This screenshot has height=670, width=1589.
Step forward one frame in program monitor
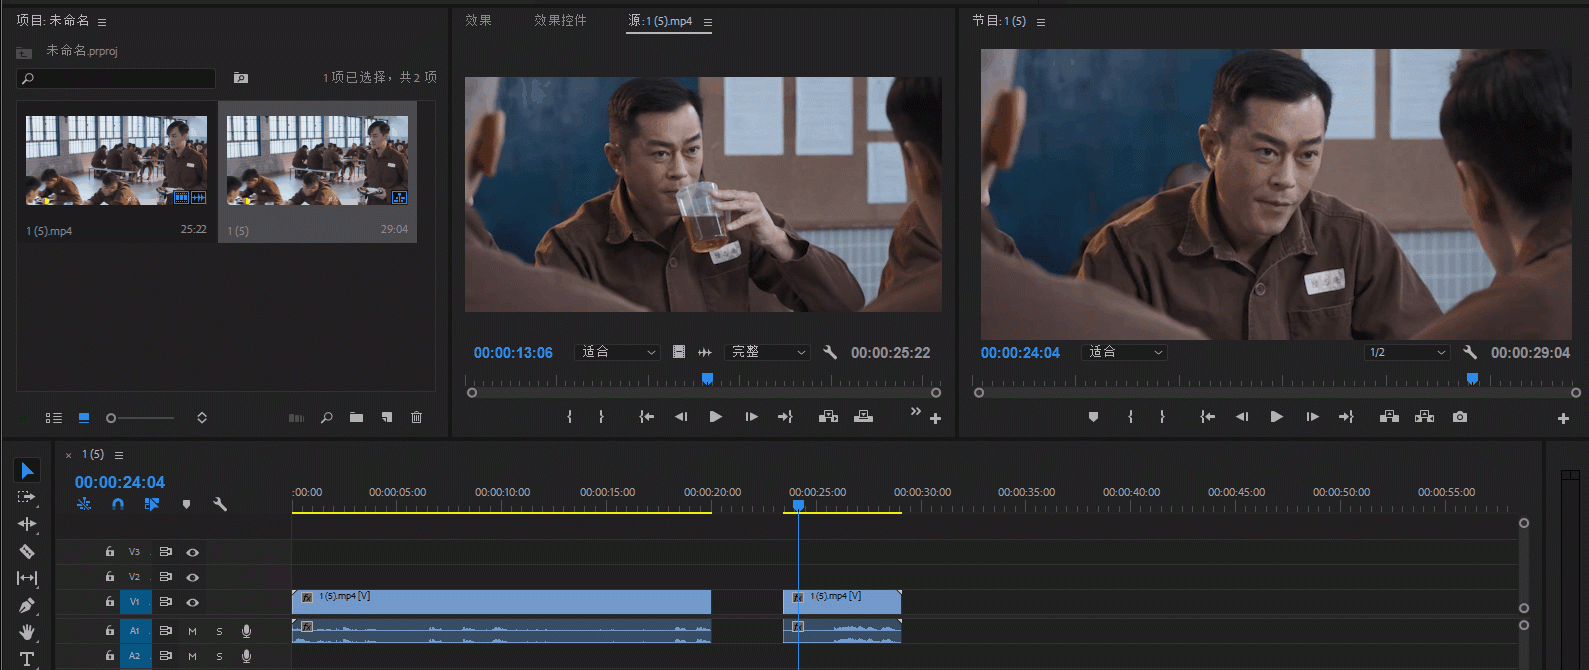click(x=1312, y=417)
